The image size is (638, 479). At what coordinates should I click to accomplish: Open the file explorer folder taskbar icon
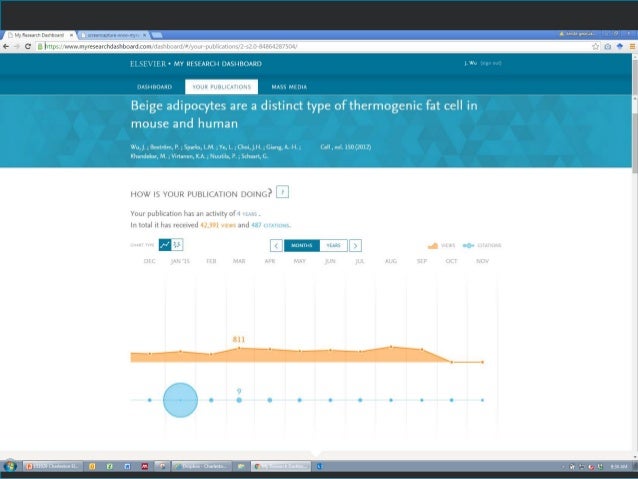pyautogui.click(x=241, y=466)
